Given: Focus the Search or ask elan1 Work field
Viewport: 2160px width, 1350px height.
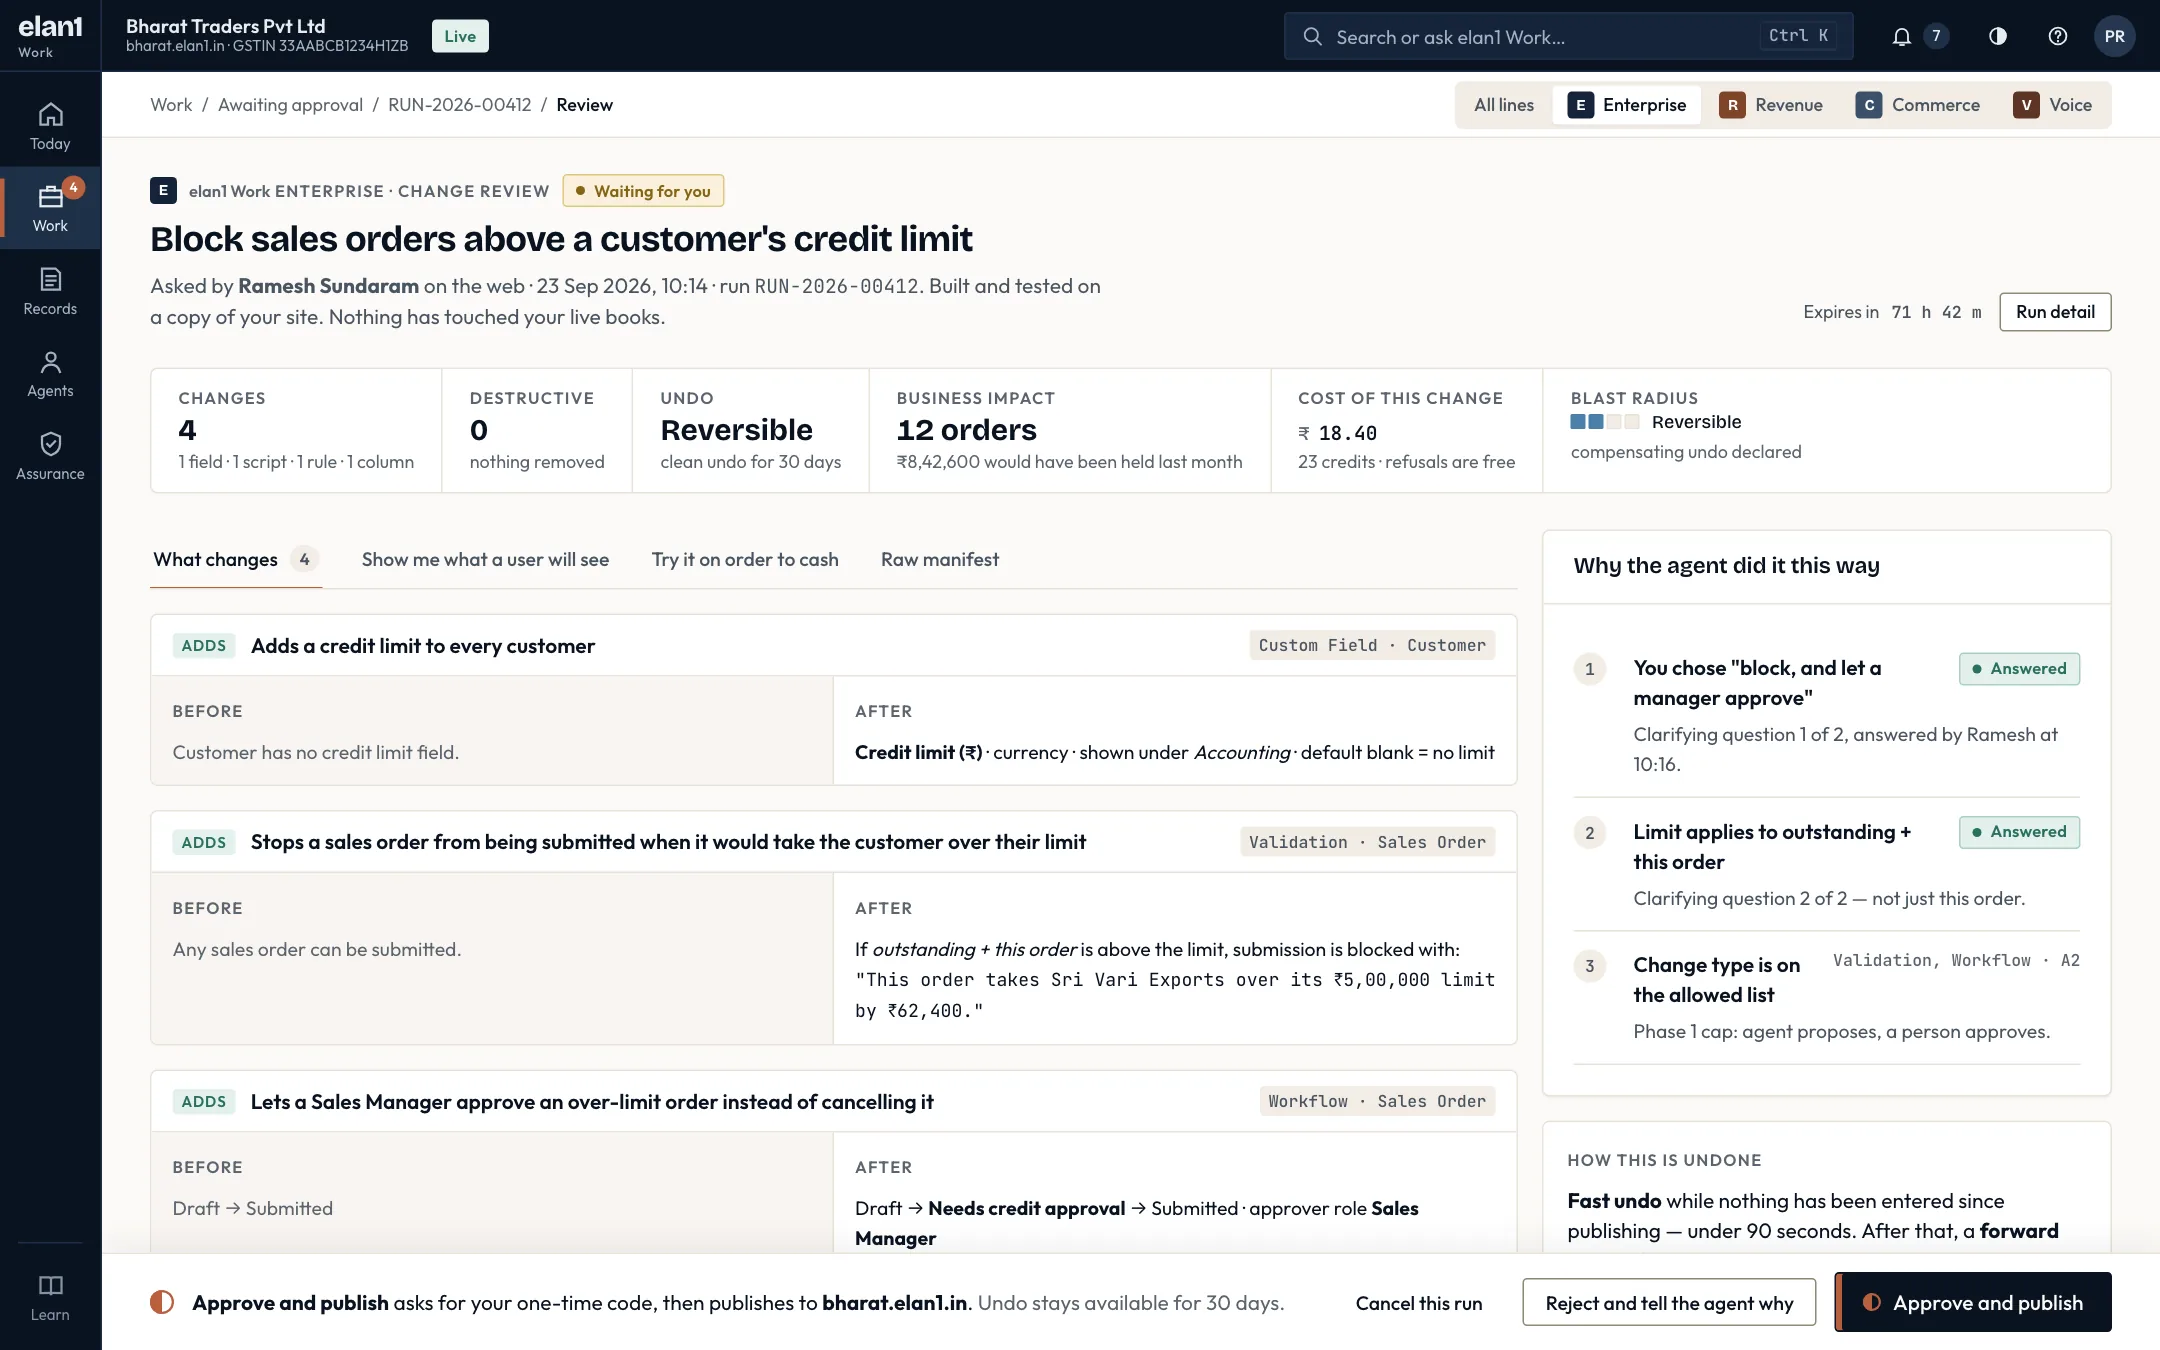Looking at the screenshot, I should pos(1568,36).
